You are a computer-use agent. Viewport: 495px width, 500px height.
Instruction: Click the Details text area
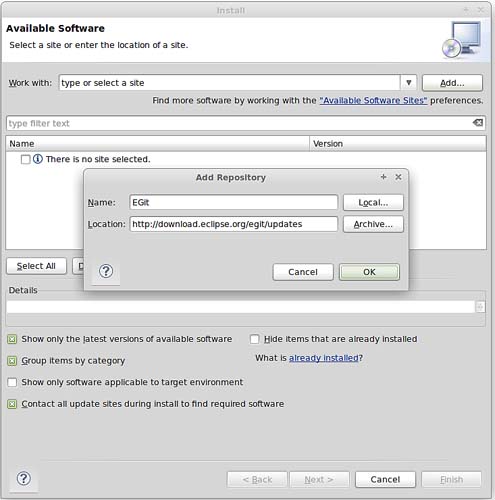coord(240,307)
